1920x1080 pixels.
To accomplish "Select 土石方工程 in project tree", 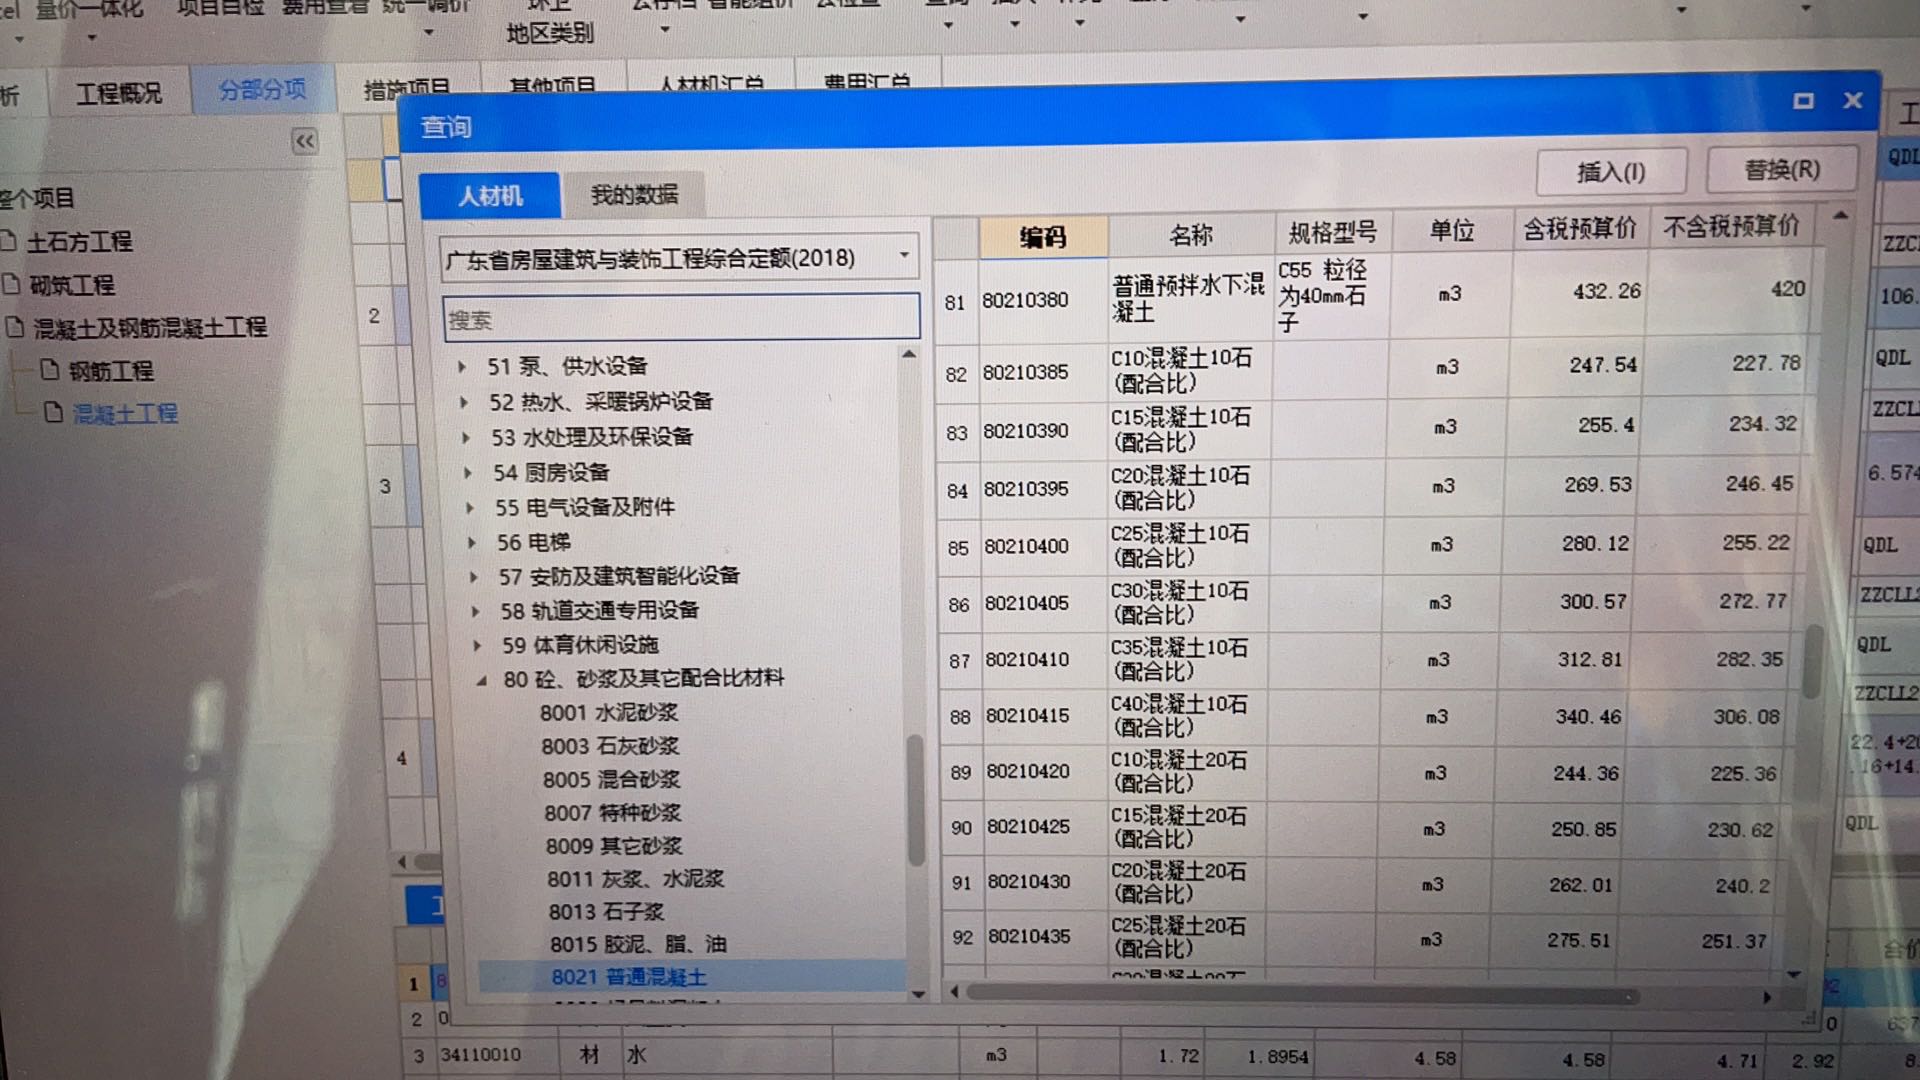I will click(79, 241).
